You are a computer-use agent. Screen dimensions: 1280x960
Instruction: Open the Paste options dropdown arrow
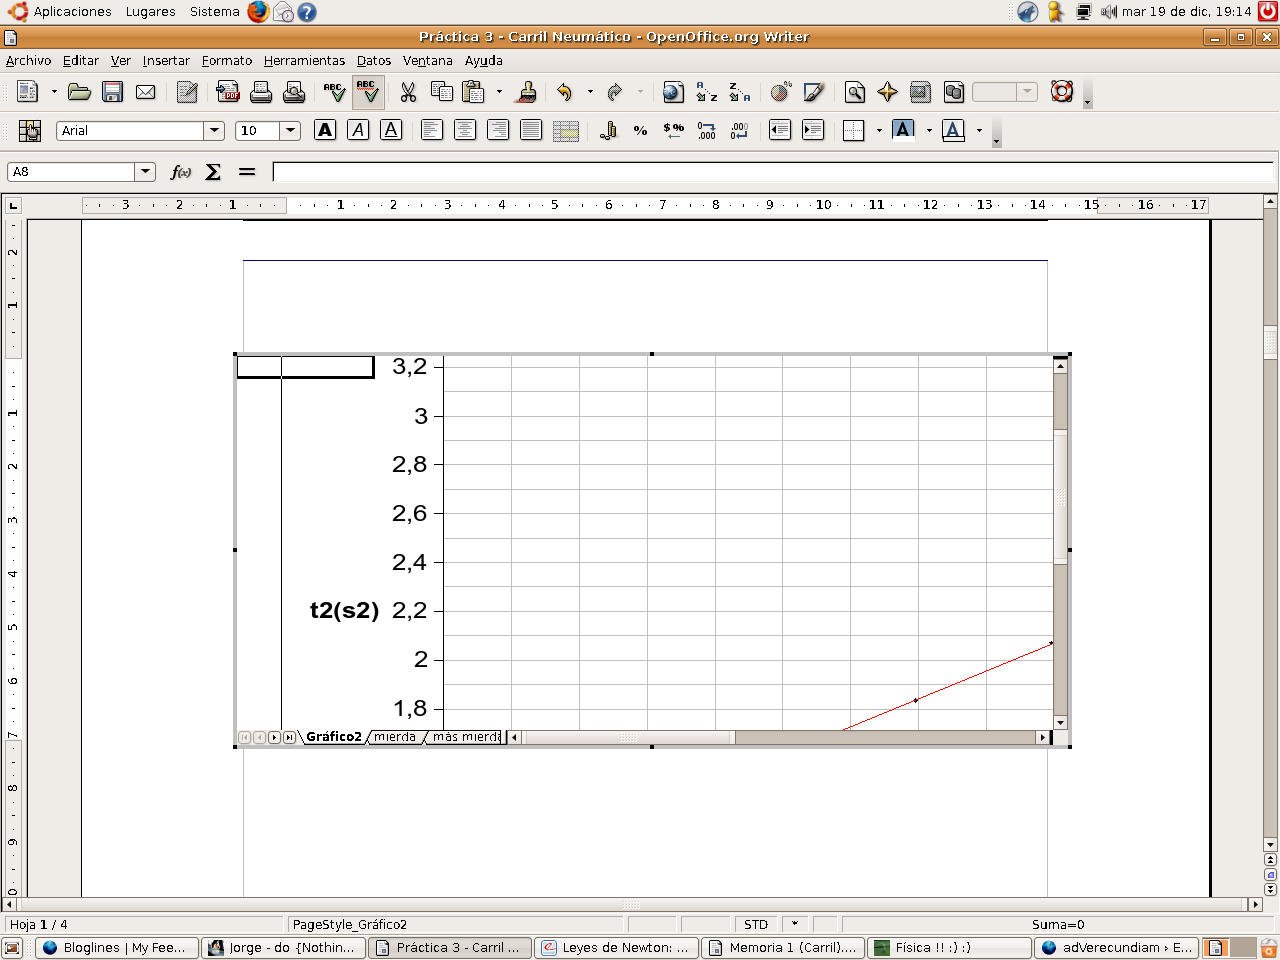(499, 92)
